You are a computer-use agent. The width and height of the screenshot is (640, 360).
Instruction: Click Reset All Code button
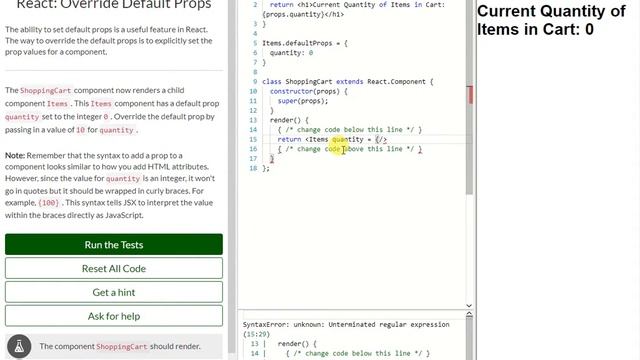tap(114, 268)
